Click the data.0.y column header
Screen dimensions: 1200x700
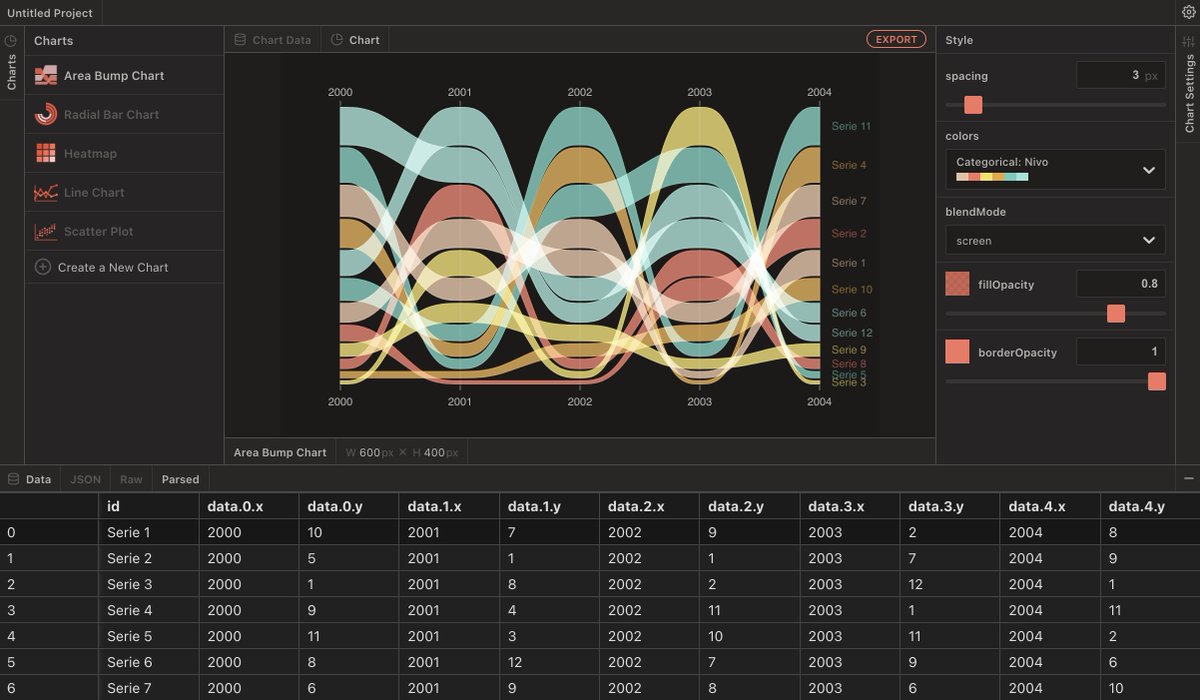pyautogui.click(x=348, y=506)
